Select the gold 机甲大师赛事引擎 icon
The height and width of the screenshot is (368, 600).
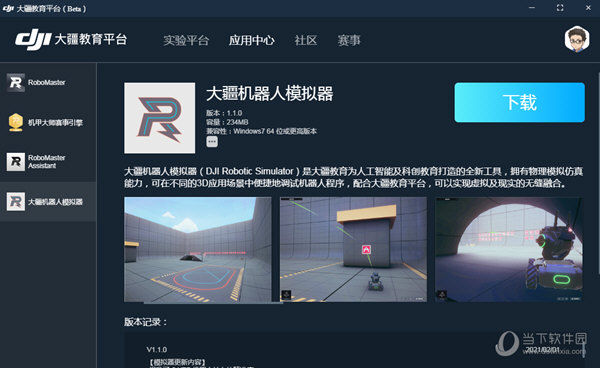16,122
